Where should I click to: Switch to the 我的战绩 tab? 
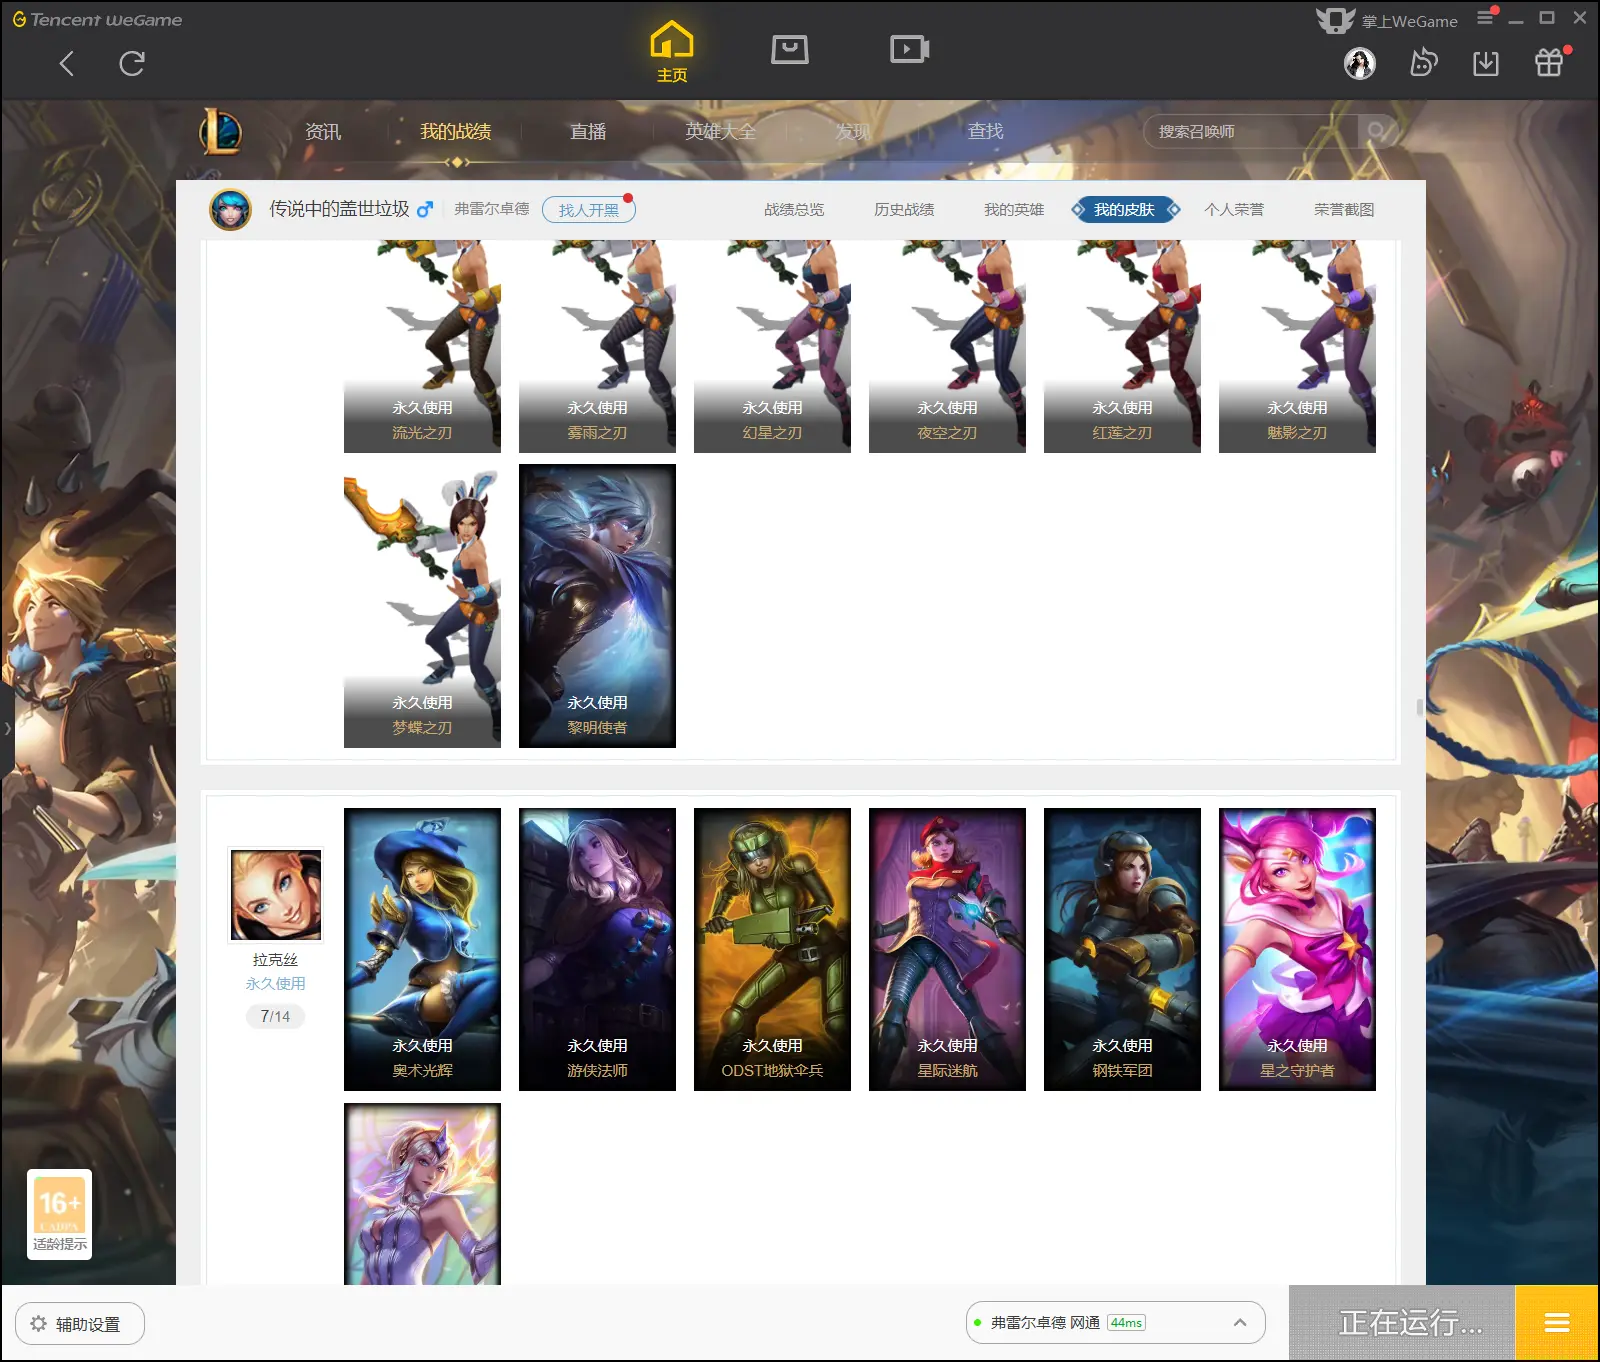pos(456,132)
